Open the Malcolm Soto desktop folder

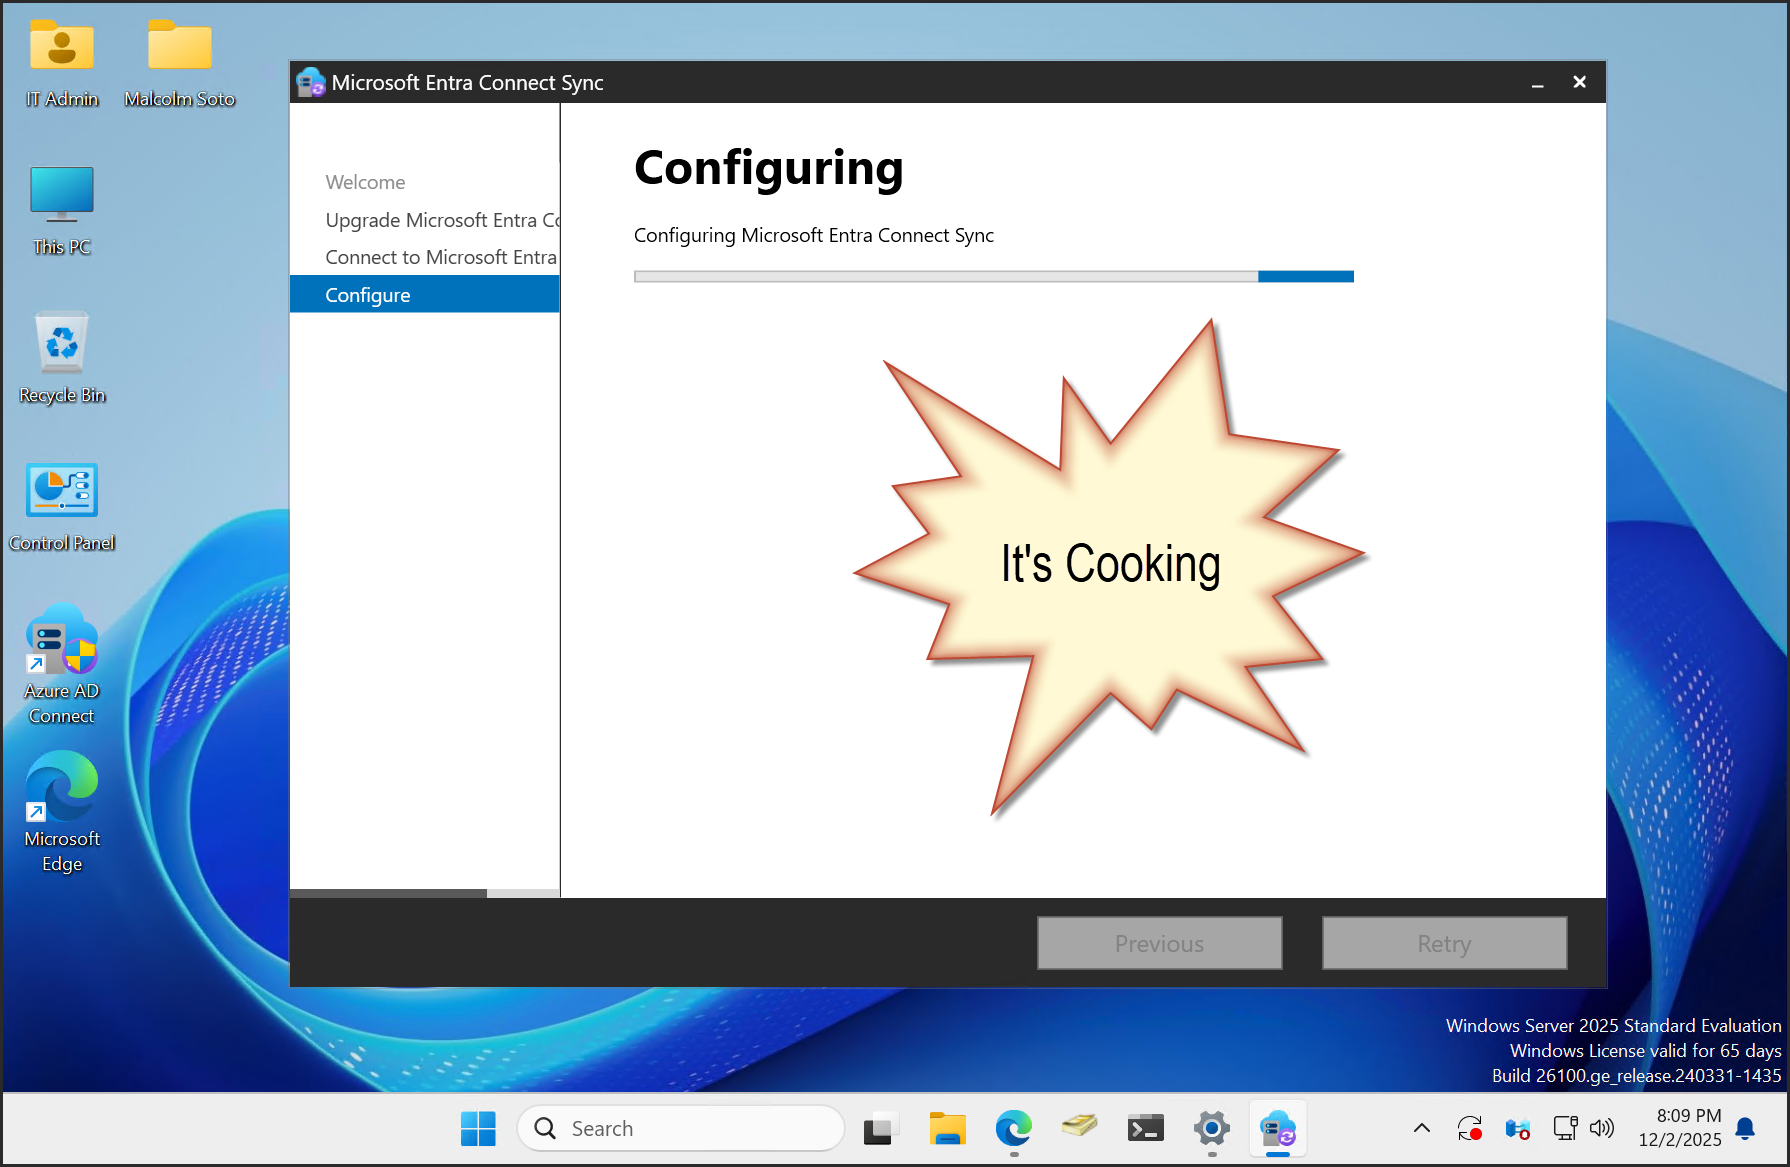point(180,48)
